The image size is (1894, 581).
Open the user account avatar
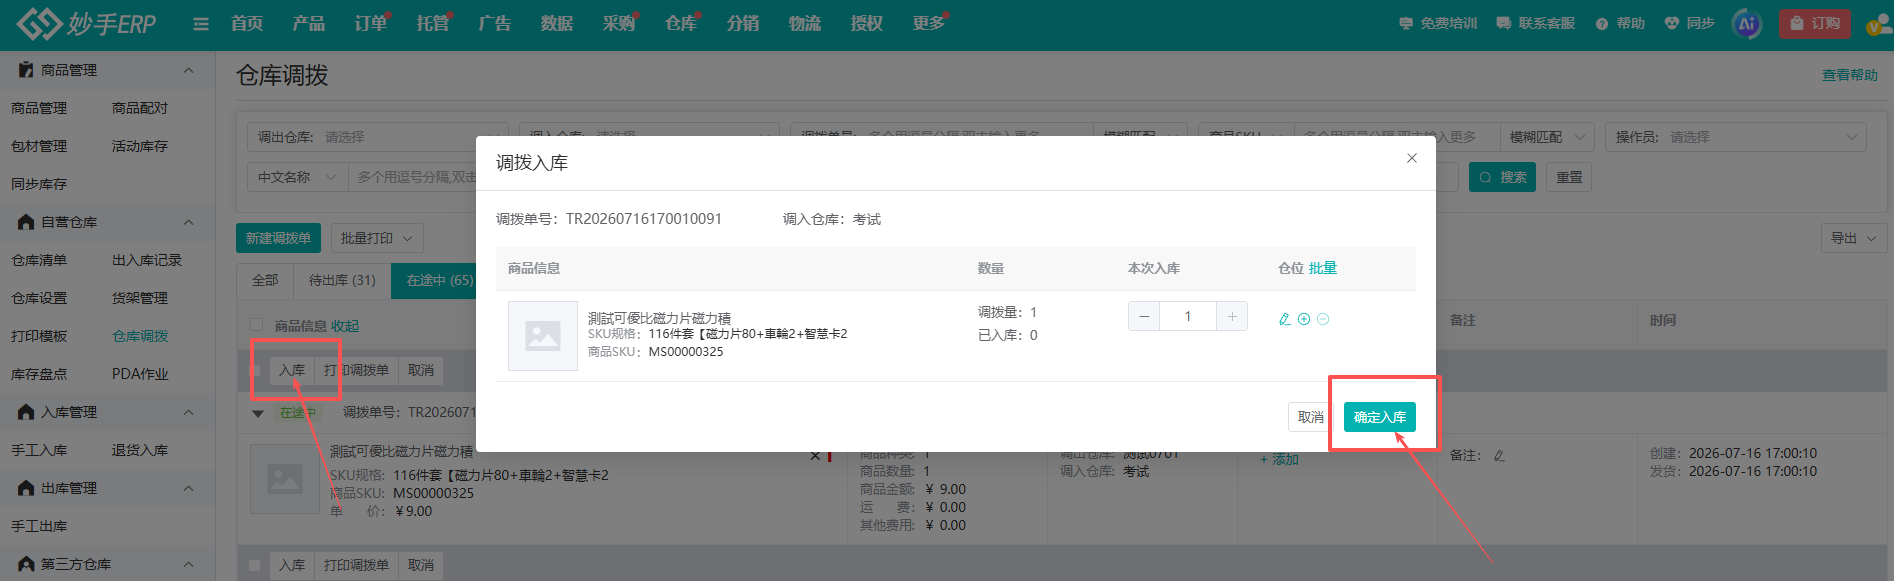tap(1878, 24)
